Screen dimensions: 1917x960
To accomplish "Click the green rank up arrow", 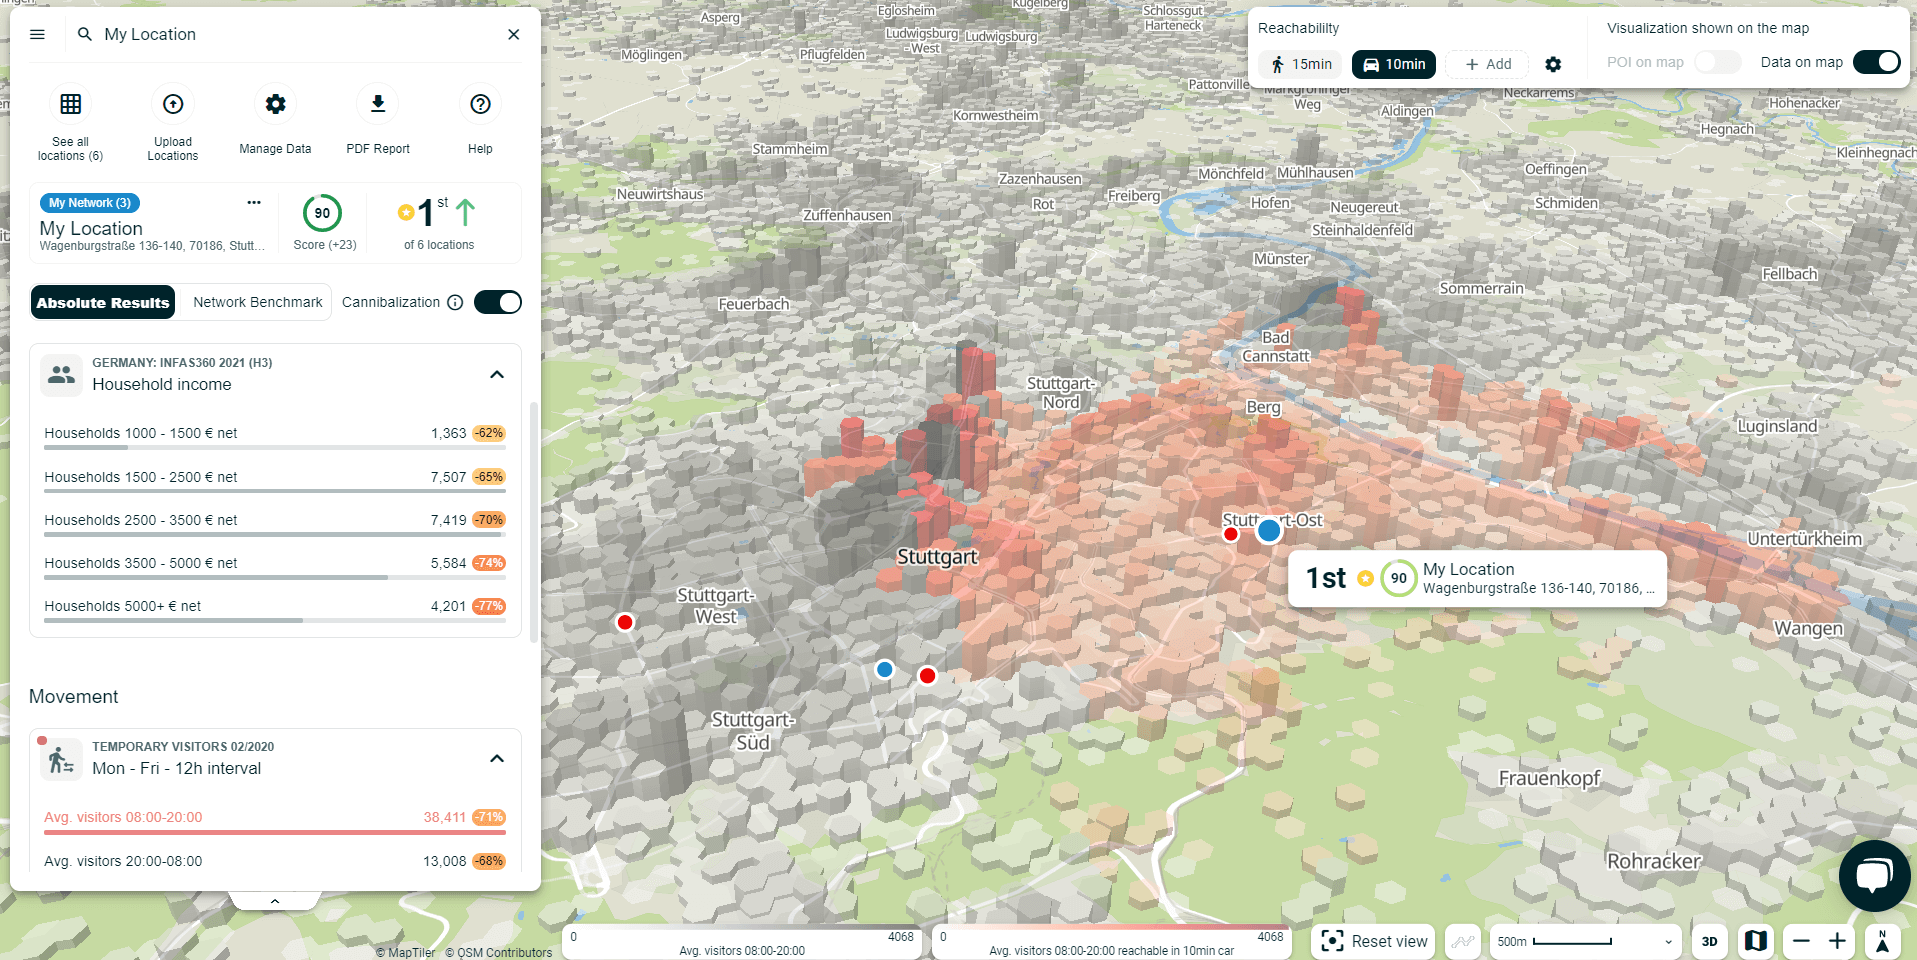I will click(x=465, y=212).
